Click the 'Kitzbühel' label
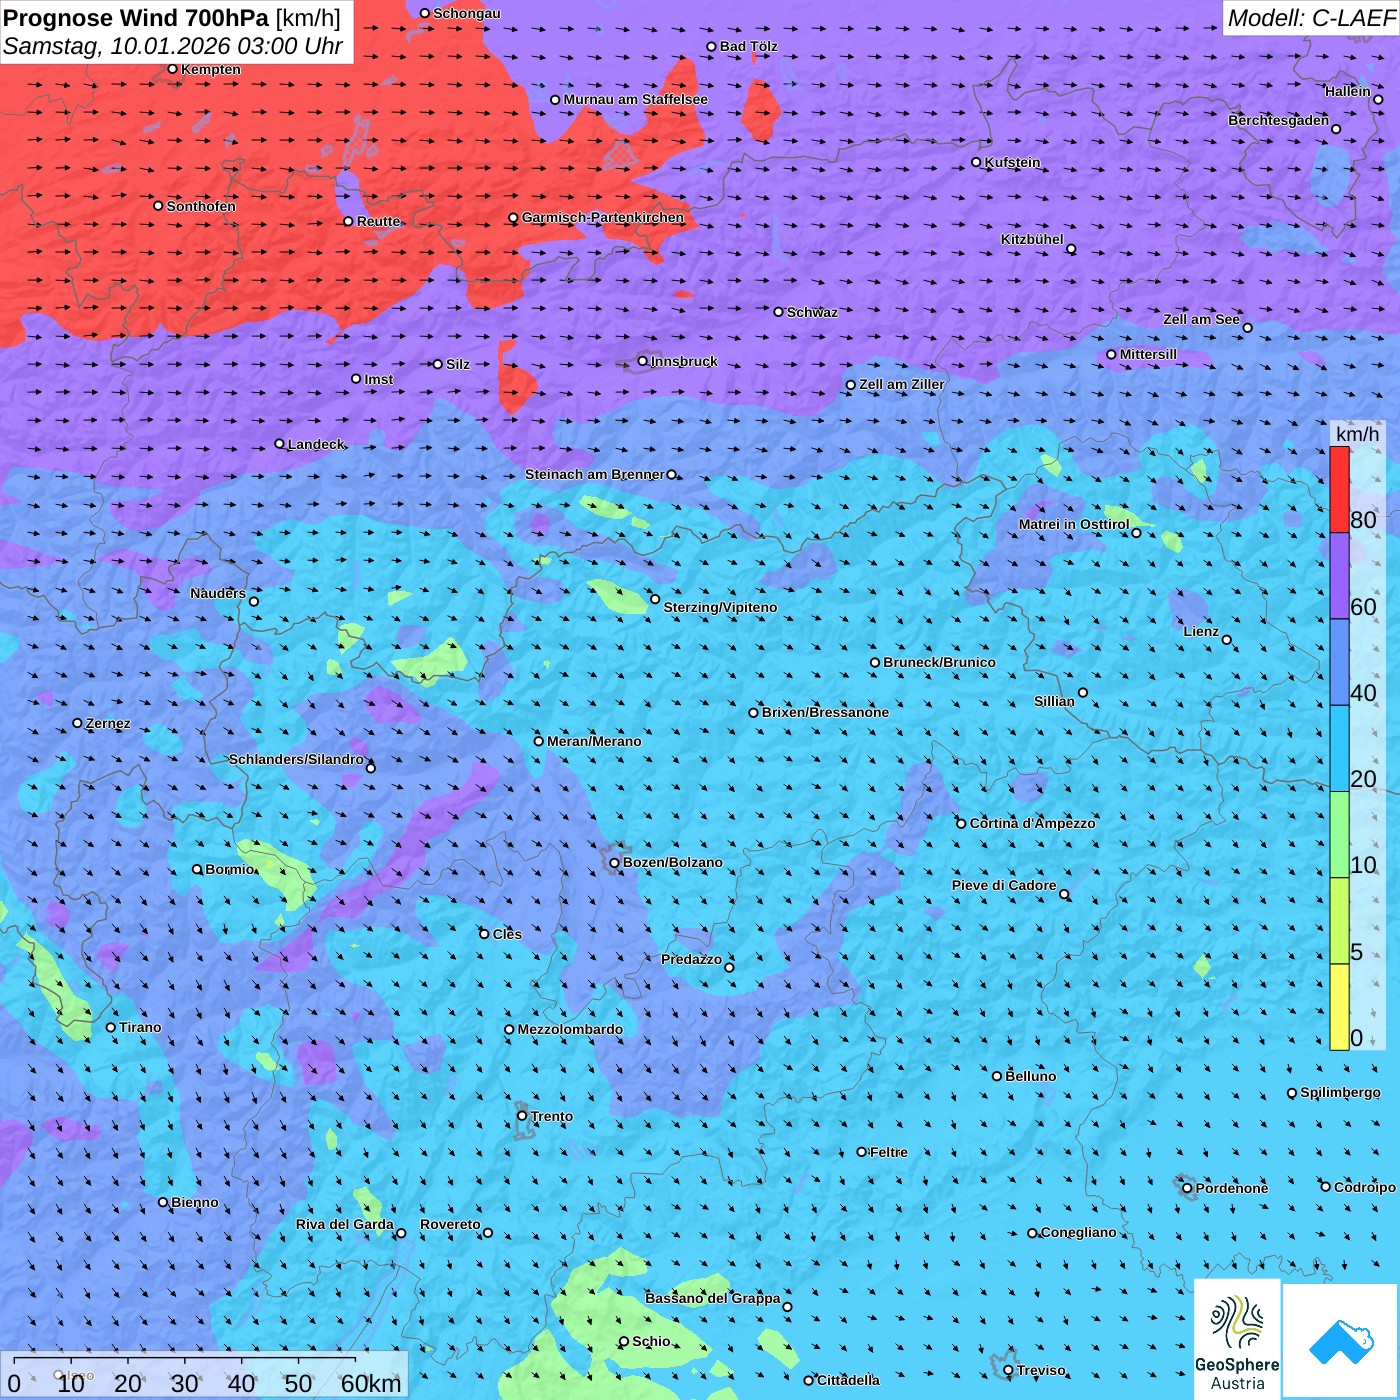 1032,239
